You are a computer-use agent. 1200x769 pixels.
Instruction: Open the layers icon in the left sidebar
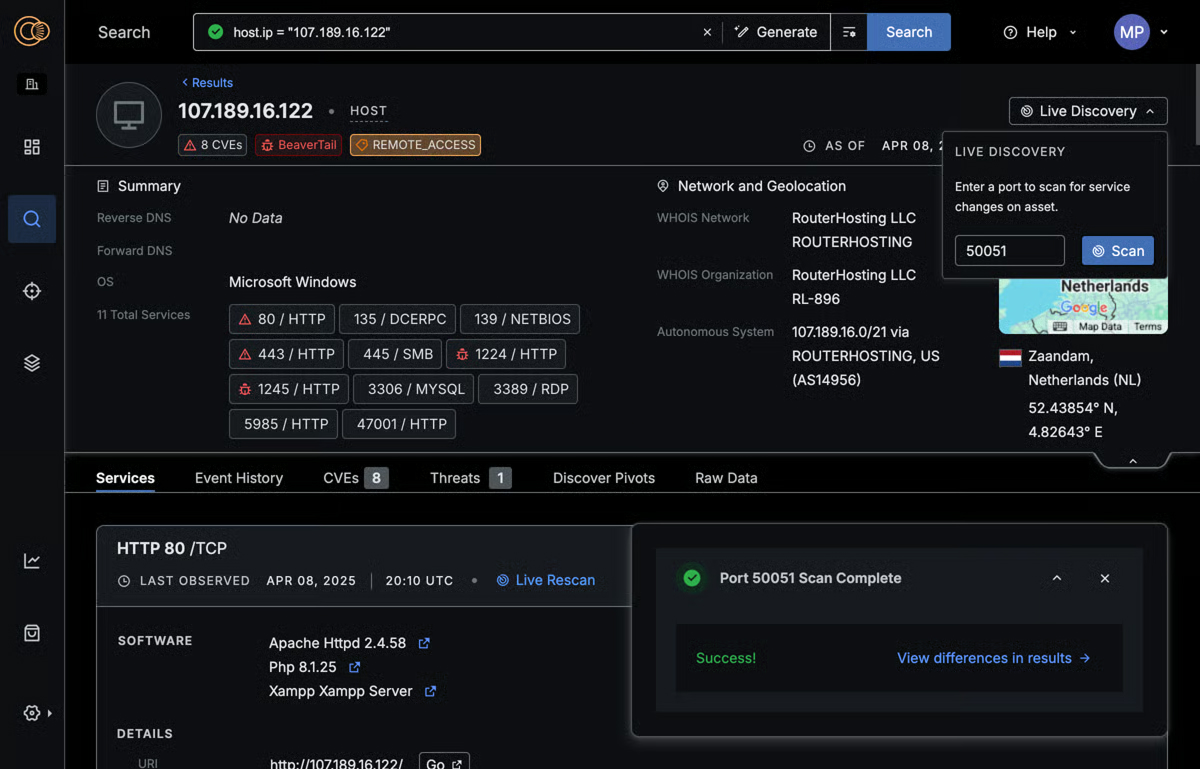pyautogui.click(x=31, y=362)
